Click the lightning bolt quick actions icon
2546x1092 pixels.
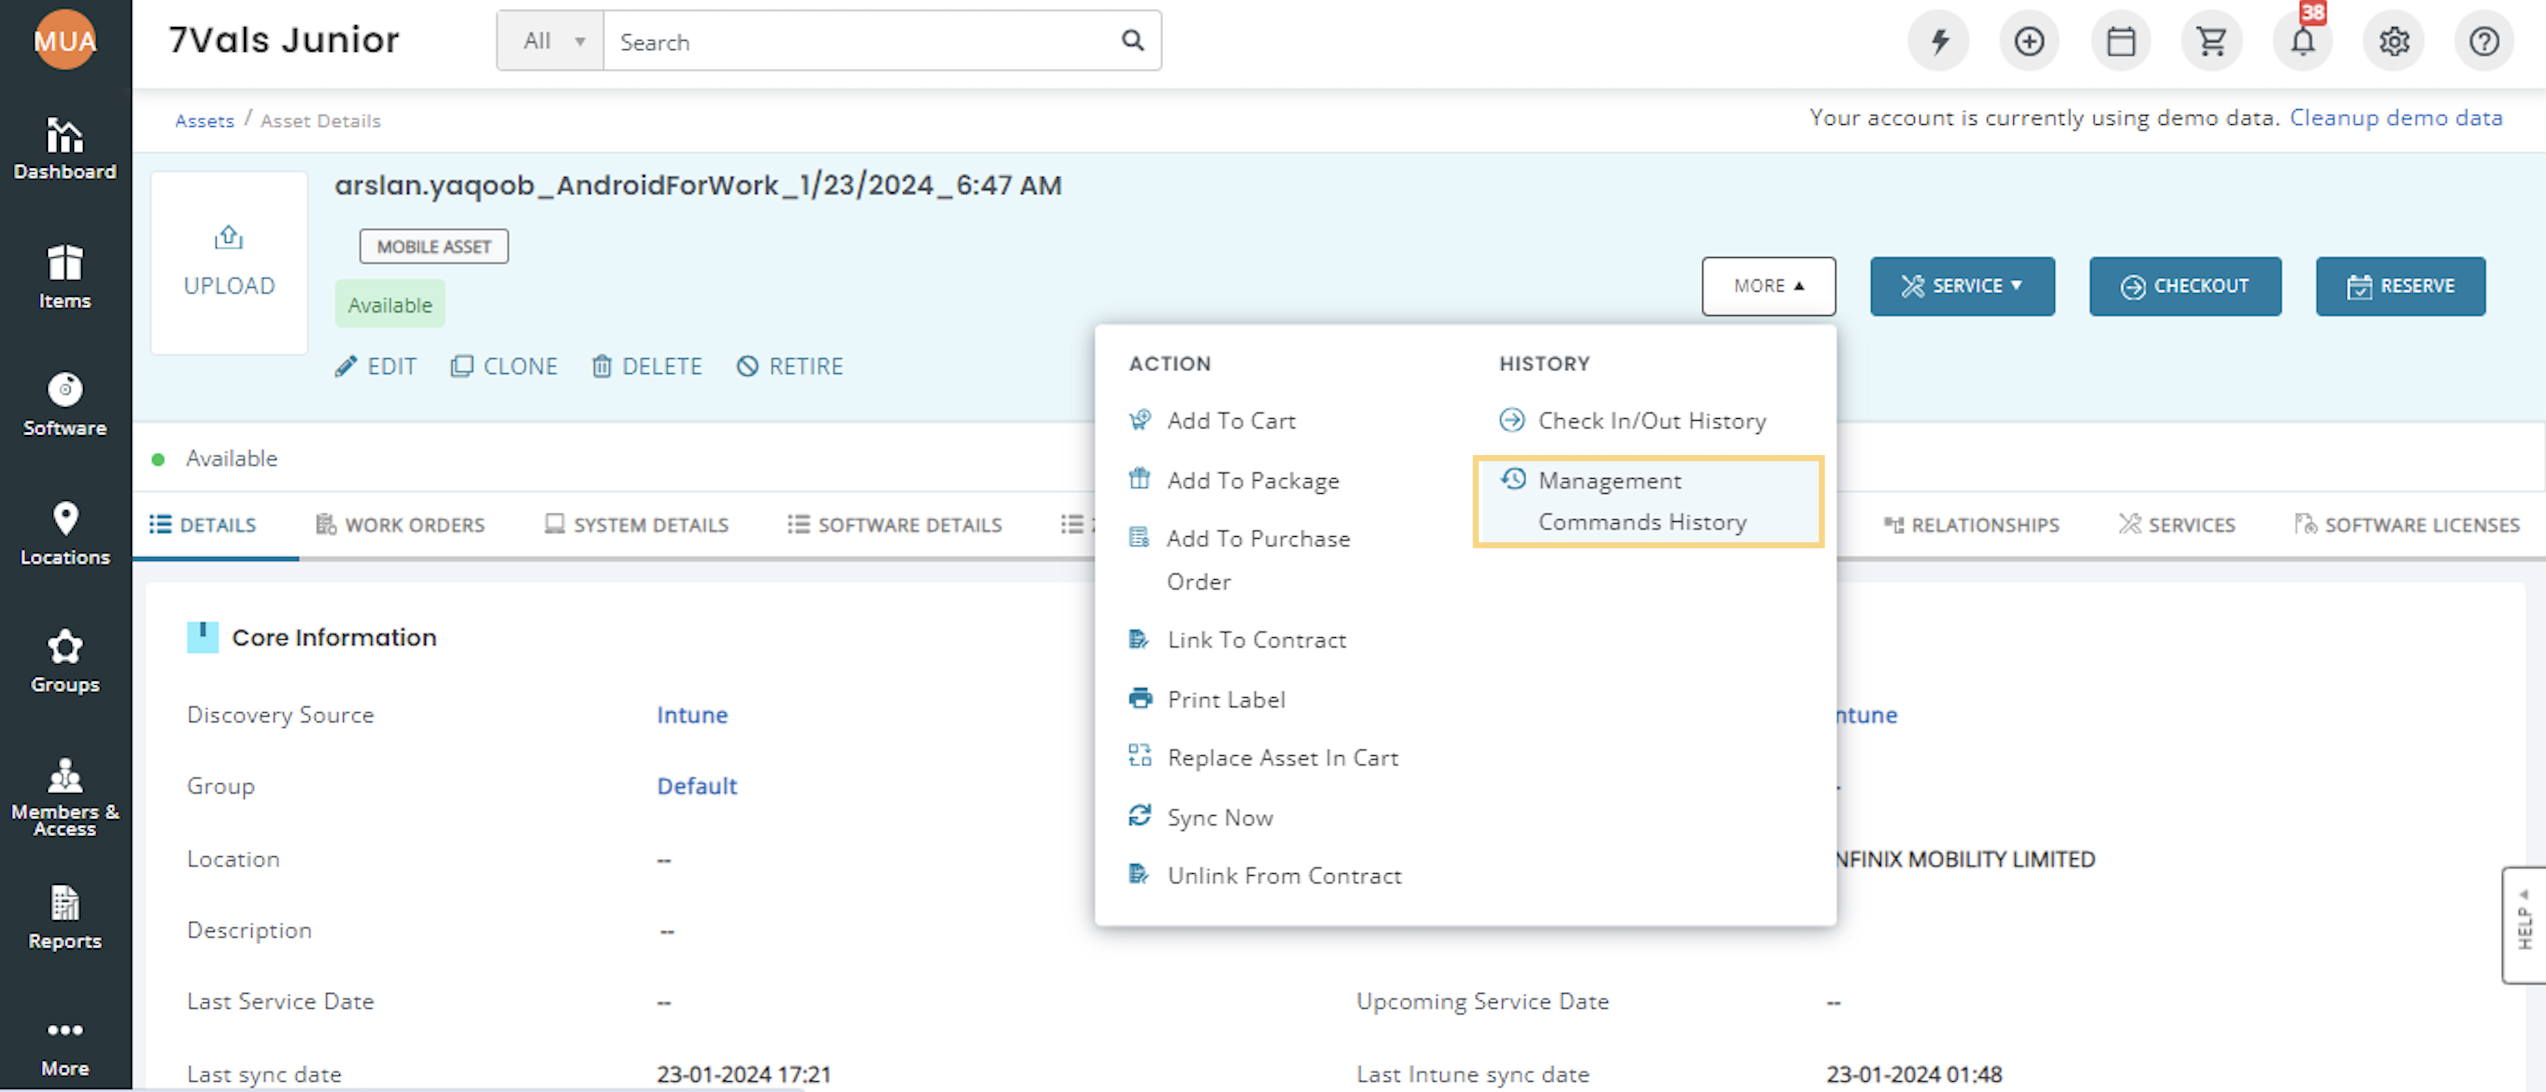pyautogui.click(x=1939, y=42)
